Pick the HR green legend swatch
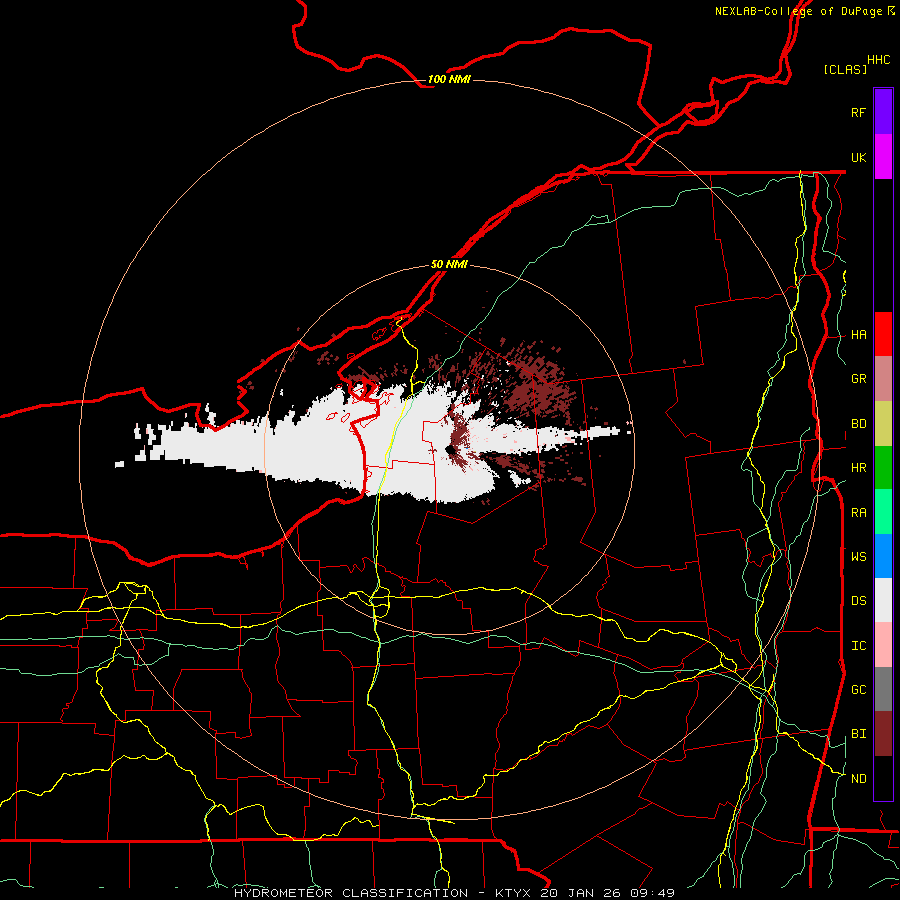The height and width of the screenshot is (900, 900). 883,468
